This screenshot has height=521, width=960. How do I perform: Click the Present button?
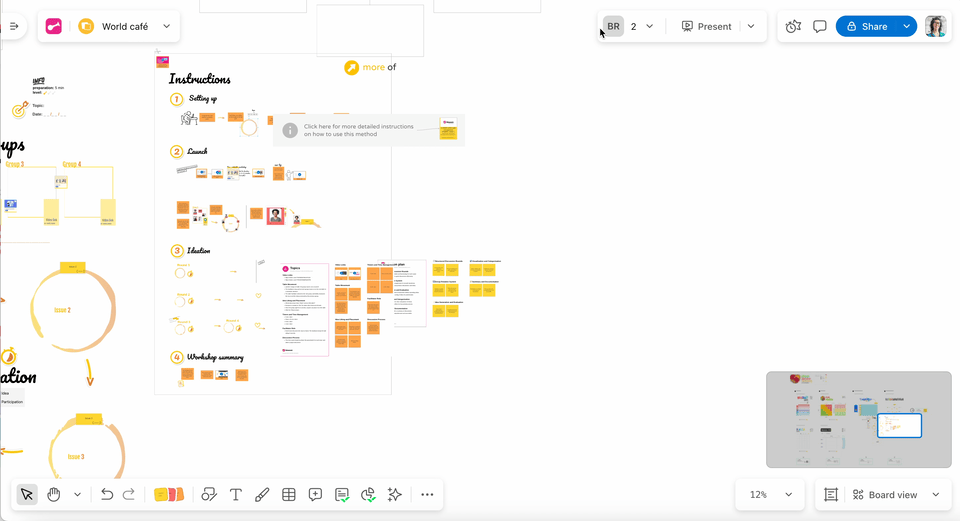point(707,26)
